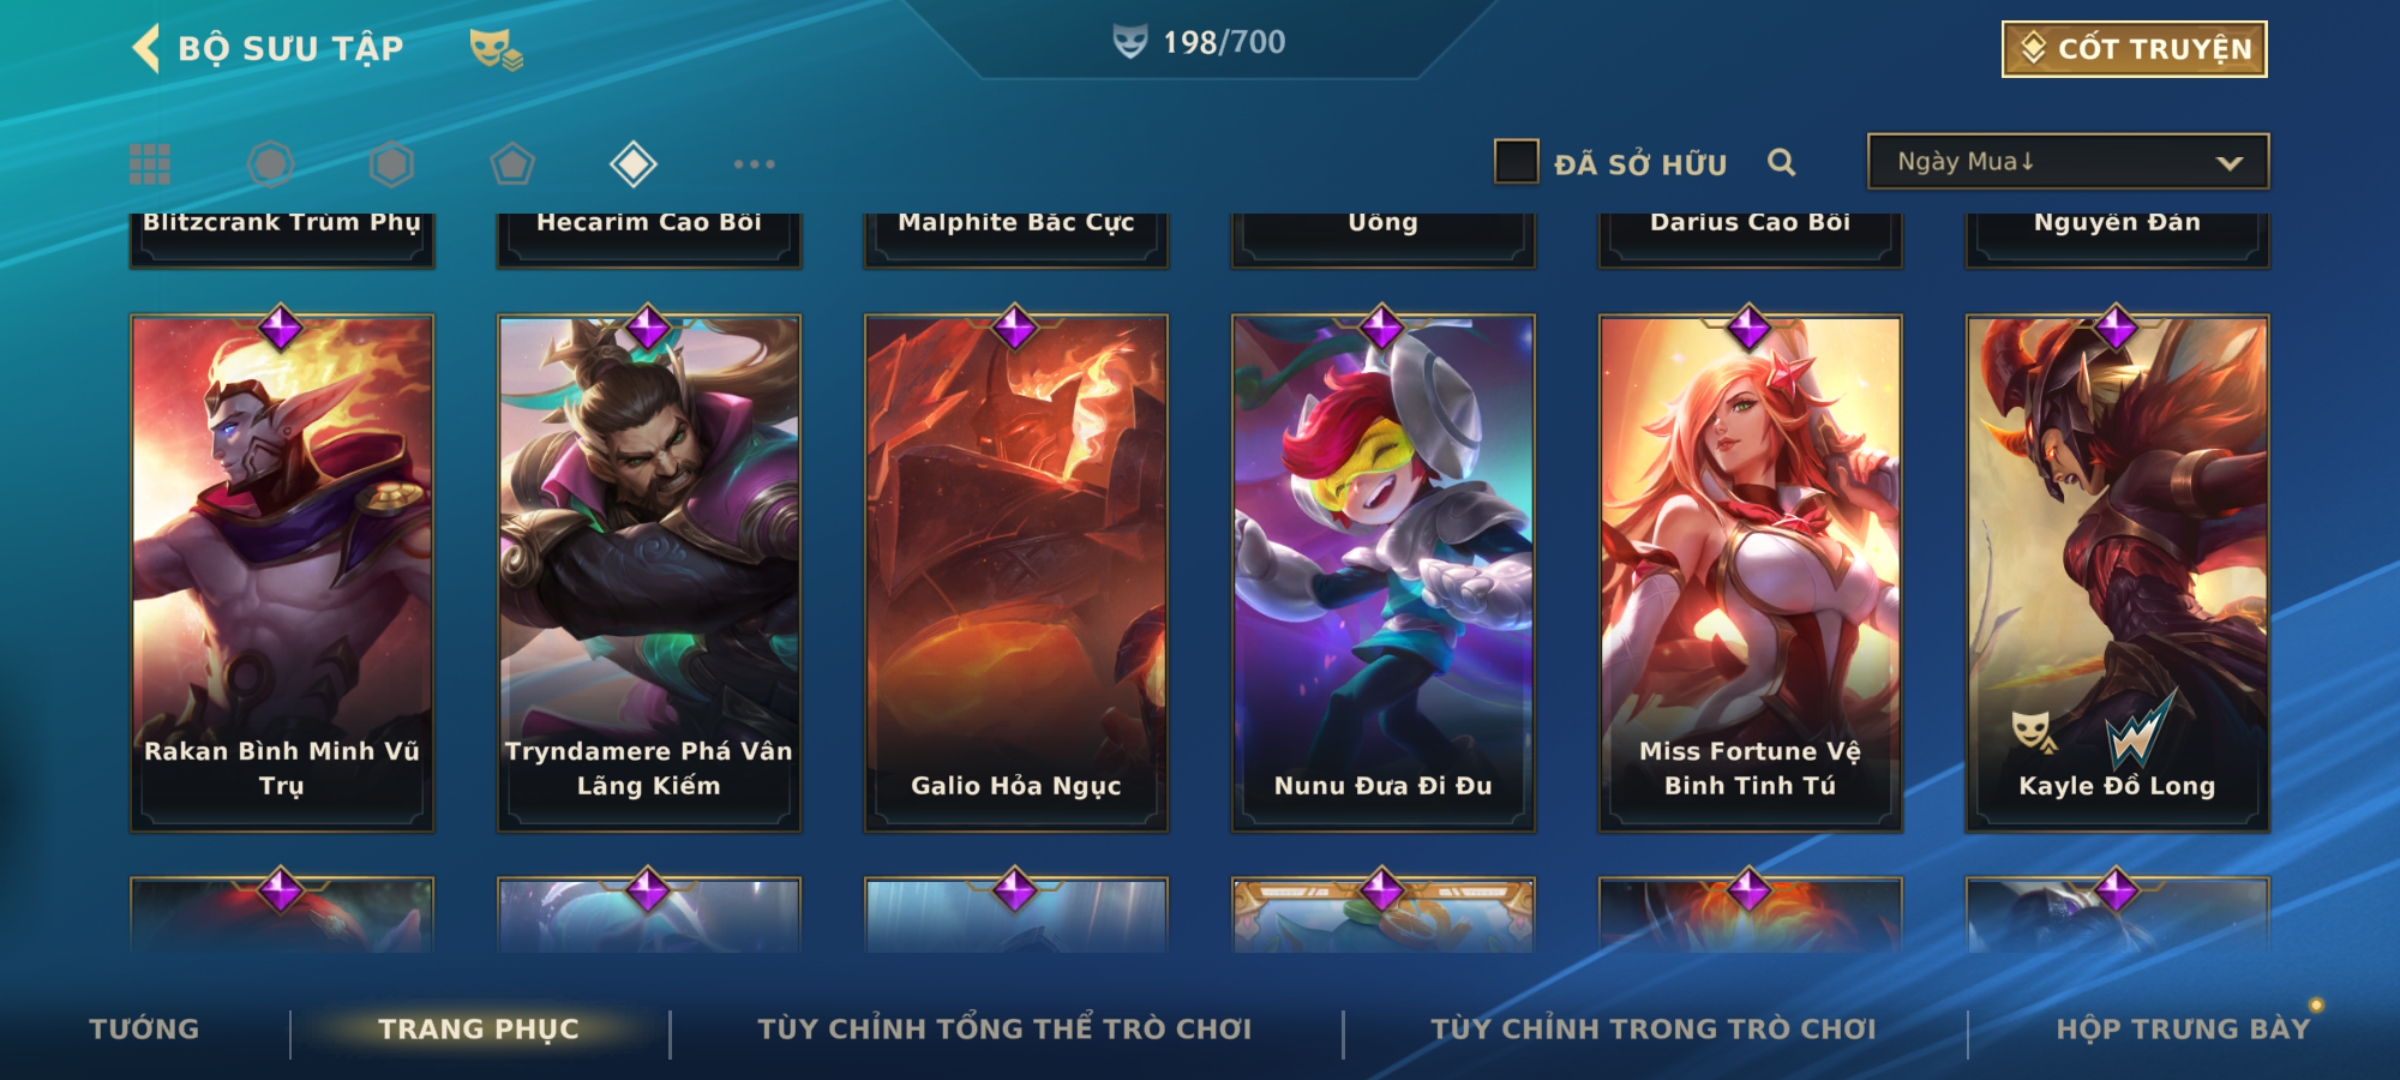
Task: Switch to the Tướng tab
Action: [144, 1029]
